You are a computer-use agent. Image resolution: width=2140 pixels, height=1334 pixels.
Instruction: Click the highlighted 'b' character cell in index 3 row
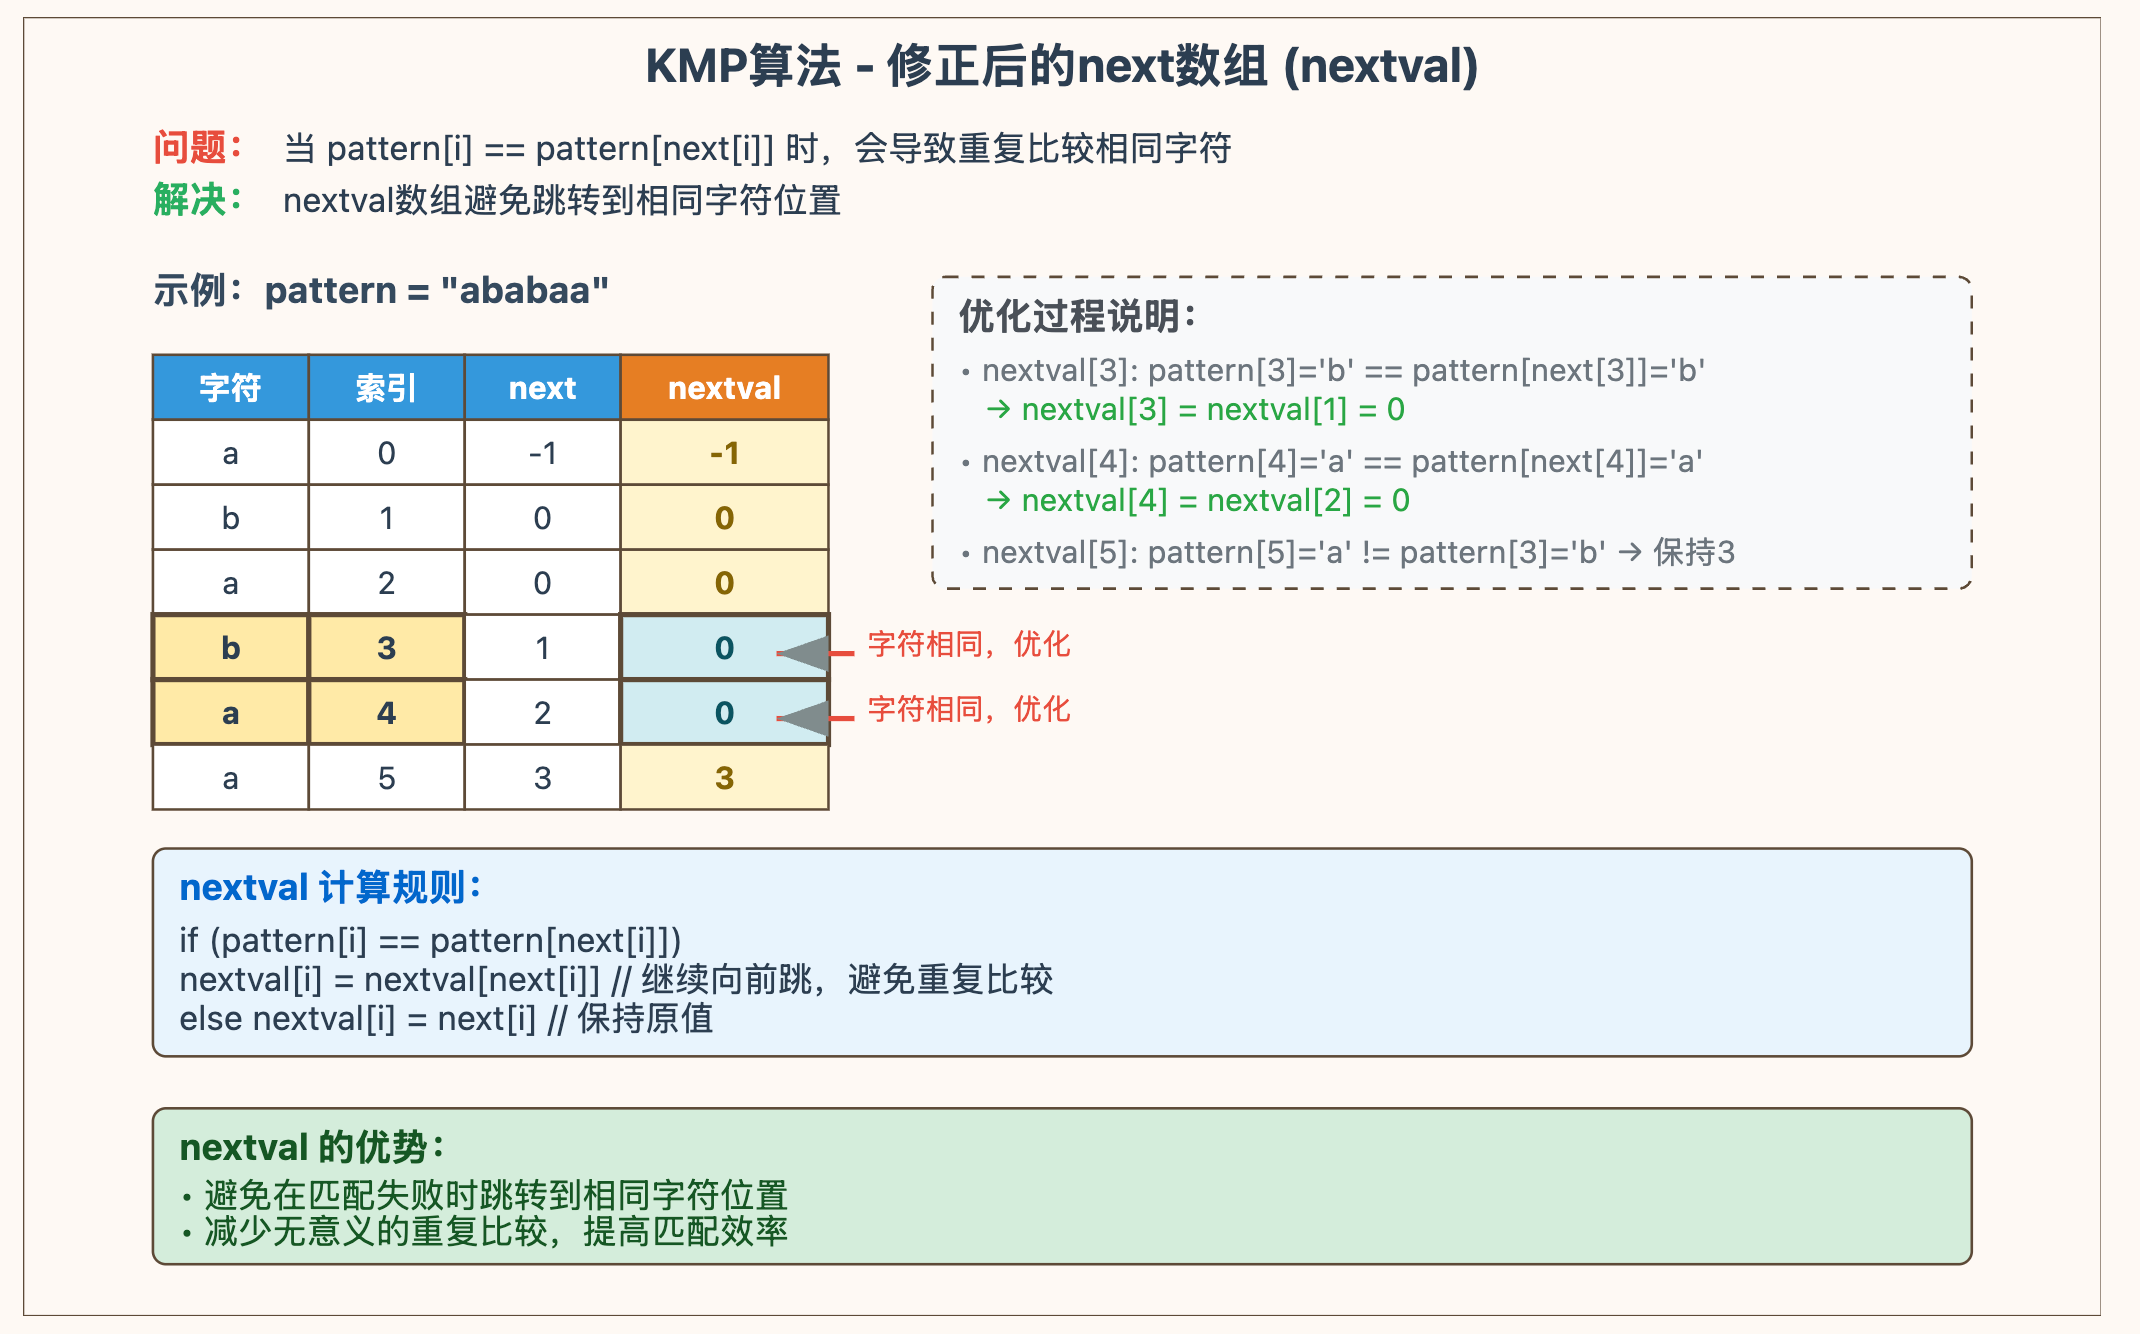click(x=230, y=648)
